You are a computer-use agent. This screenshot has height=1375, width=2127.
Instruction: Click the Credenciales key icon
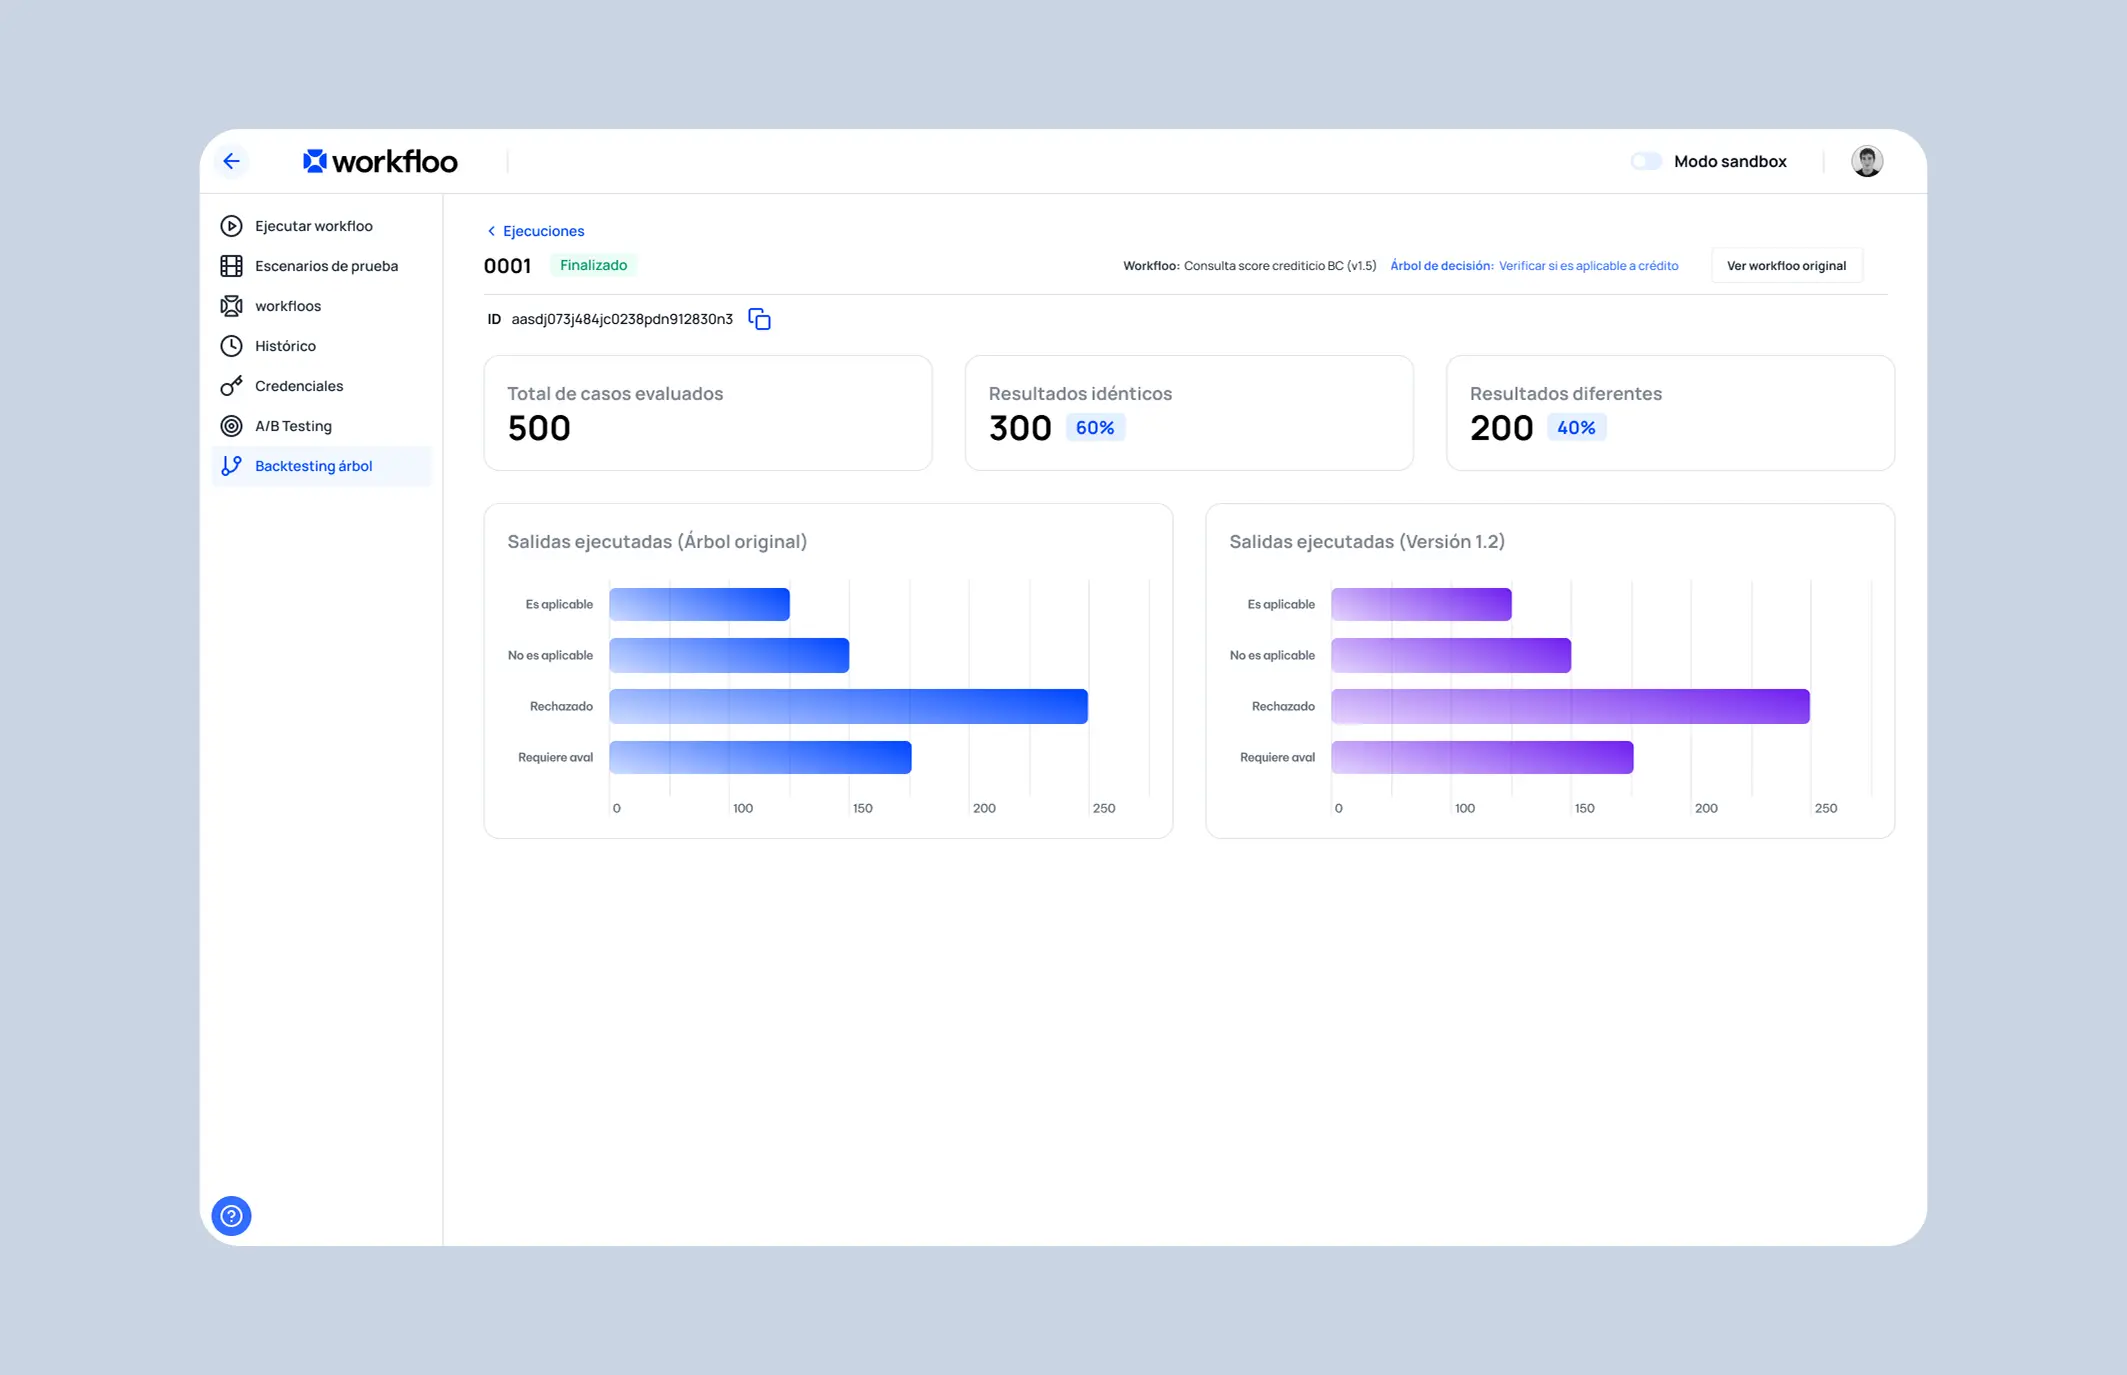pyautogui.click(x=231, y=386)
